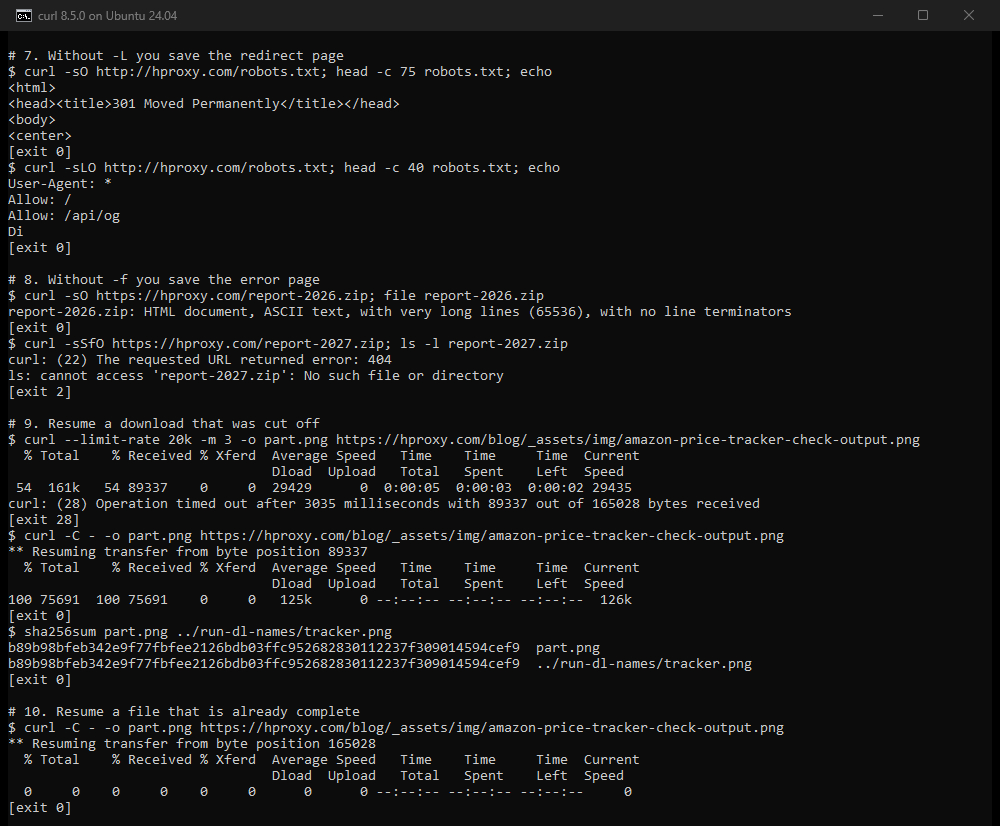Click the command "curl -sO http://hproxy.com/robots.txt" with head -c 75

click(x=280, y=72)
